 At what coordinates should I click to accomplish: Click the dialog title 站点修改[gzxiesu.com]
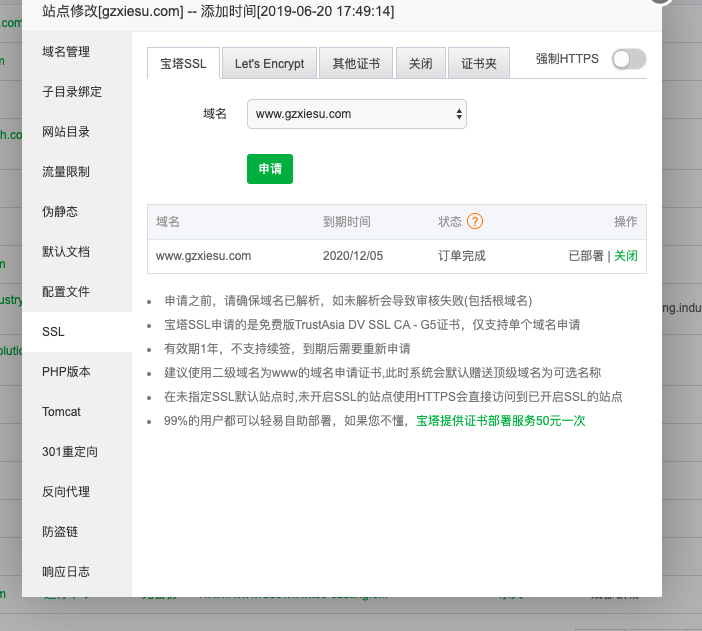(x=113, y=11)
